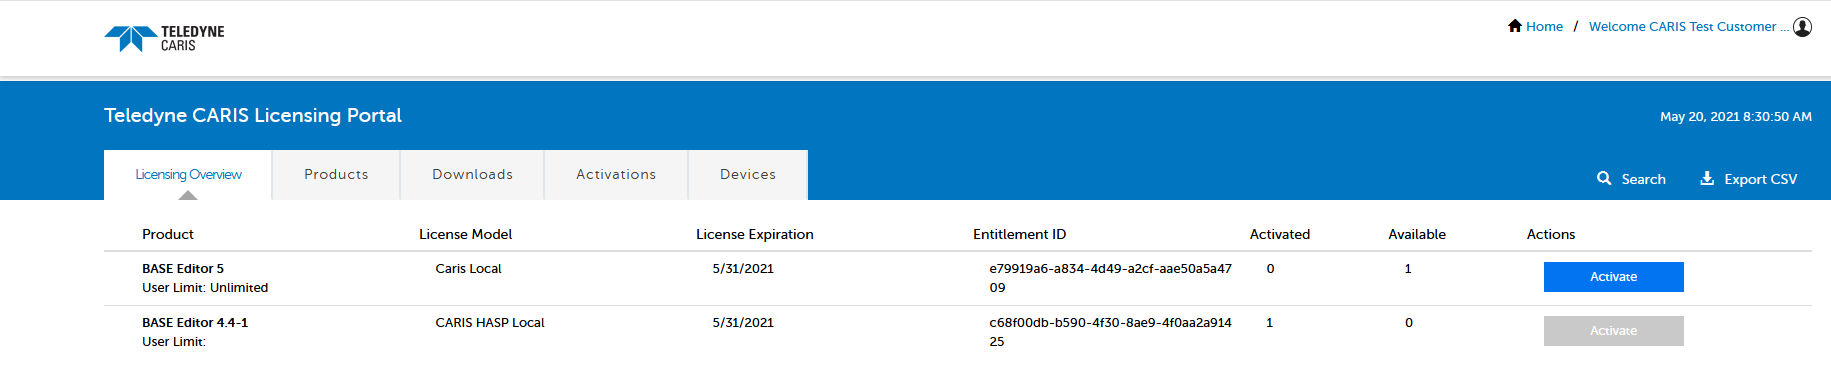Screen dimensions: 1831x375
Task: Open the Downloads tab
Action: 472,175
